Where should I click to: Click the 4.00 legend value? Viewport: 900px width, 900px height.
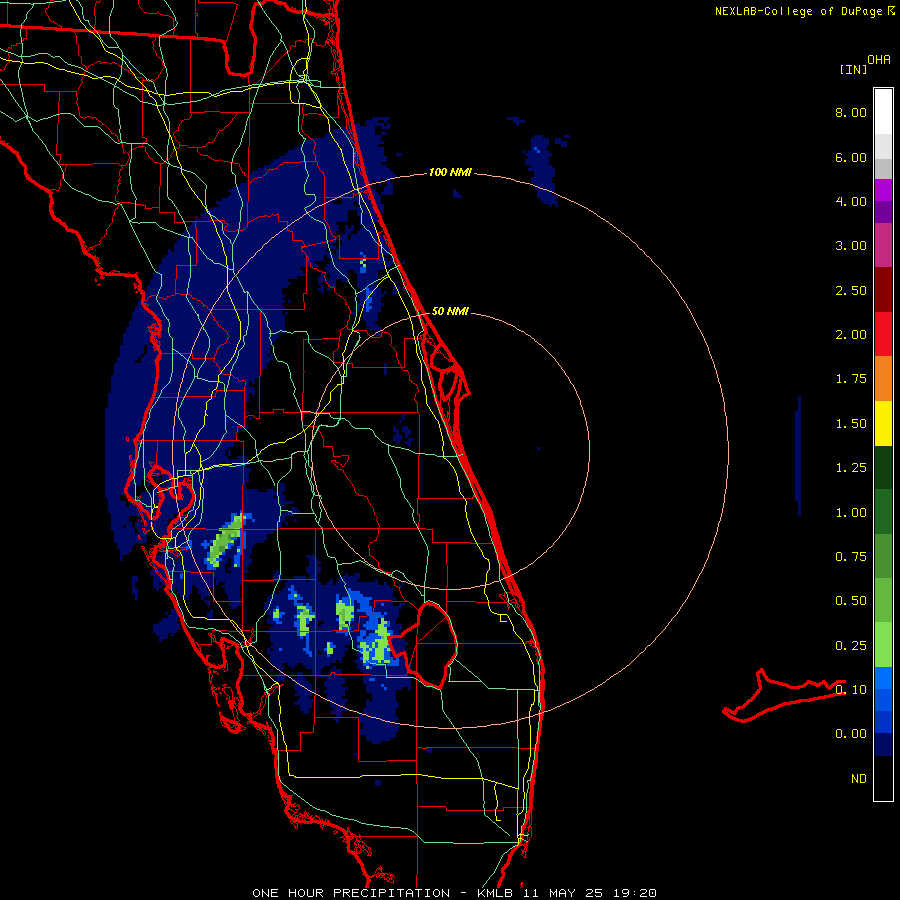click(851, 201)
